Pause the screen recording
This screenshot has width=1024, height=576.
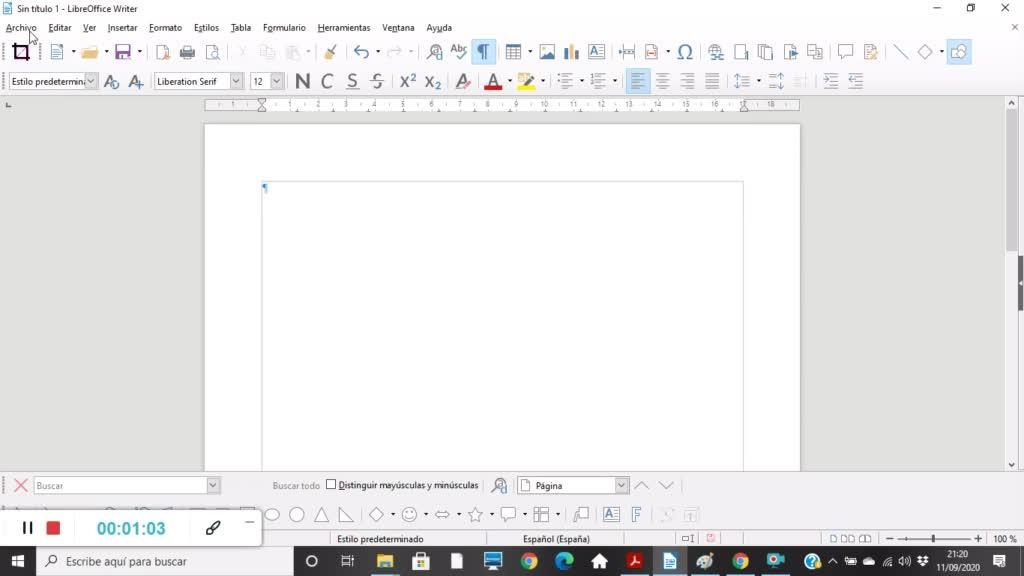(x=28, y=528)
